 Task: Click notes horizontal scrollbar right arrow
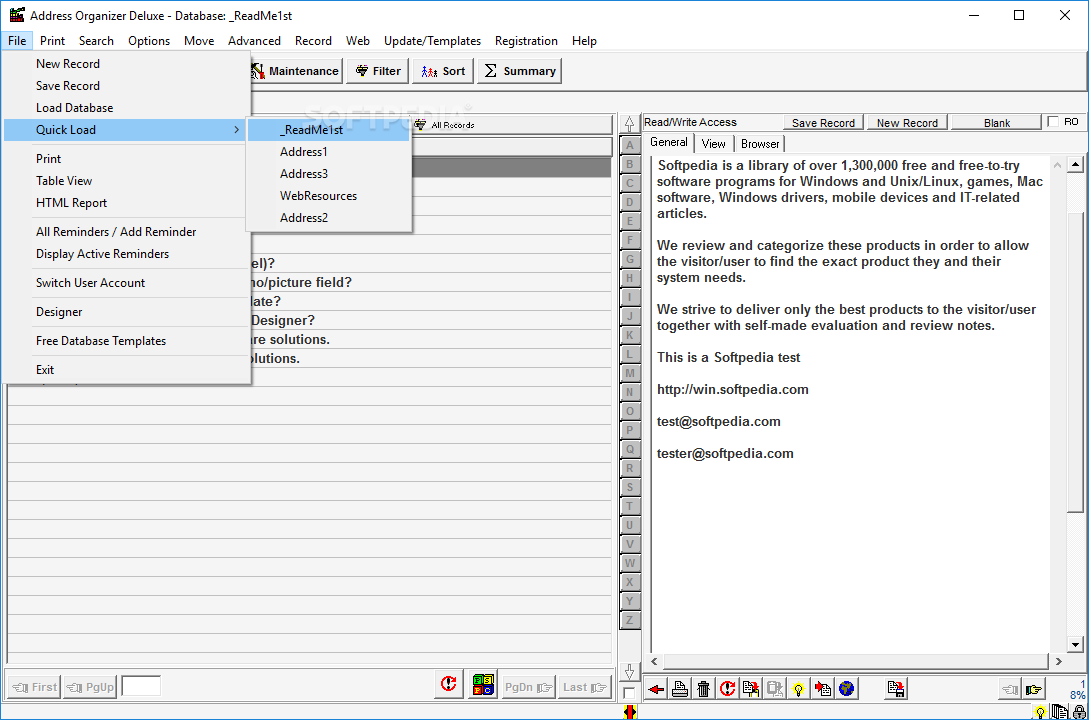click(1058, 662)
